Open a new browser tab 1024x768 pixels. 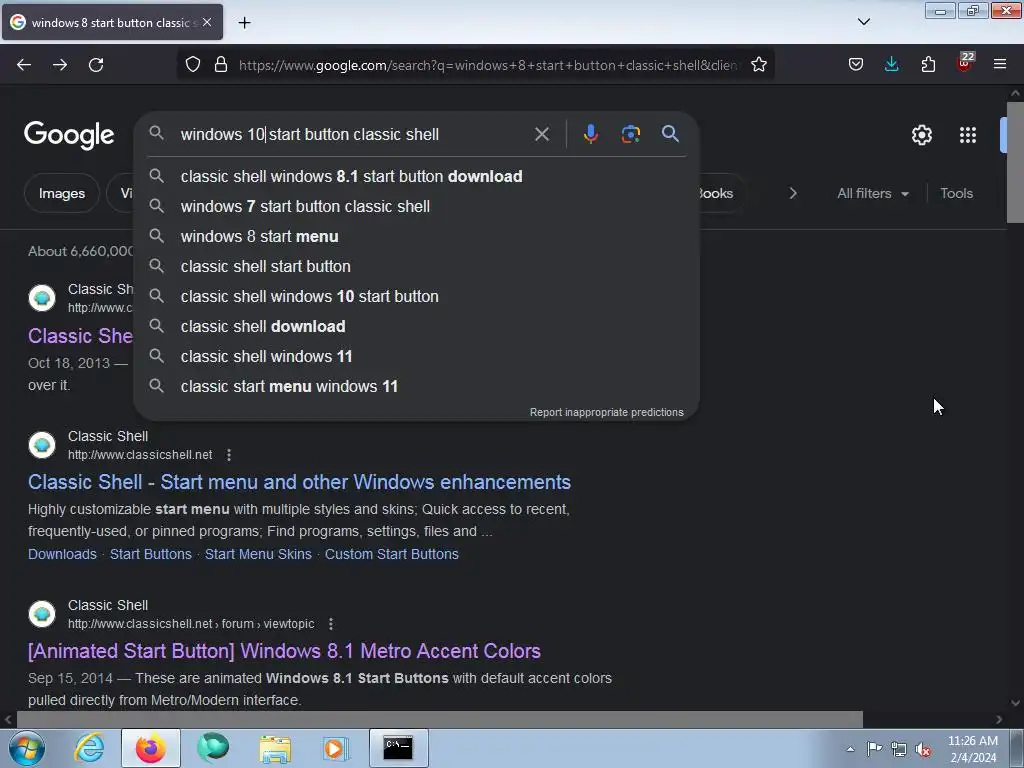pos(244,23)
